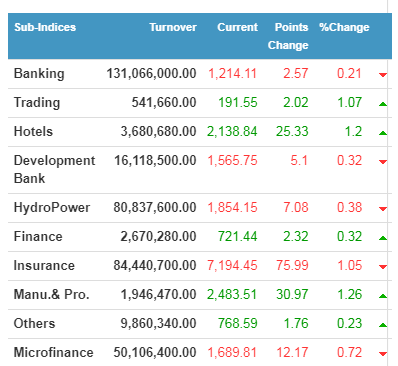Click Hotels points change 25.33
Screen dimensions: 398x366
292,132
